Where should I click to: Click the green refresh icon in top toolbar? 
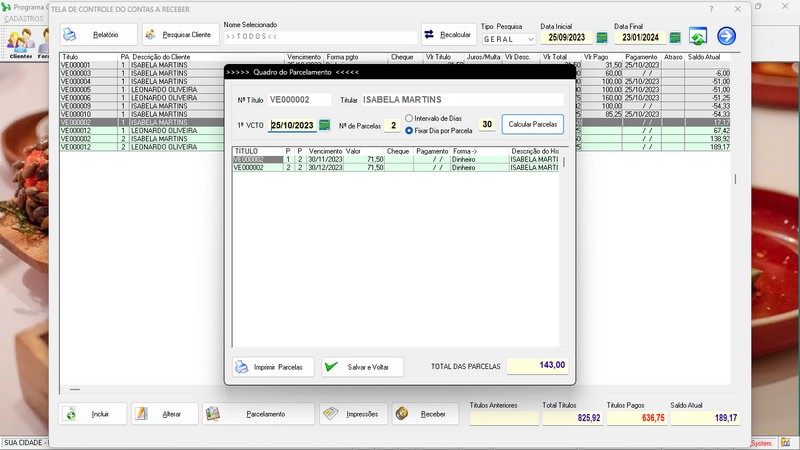[698, 37]
